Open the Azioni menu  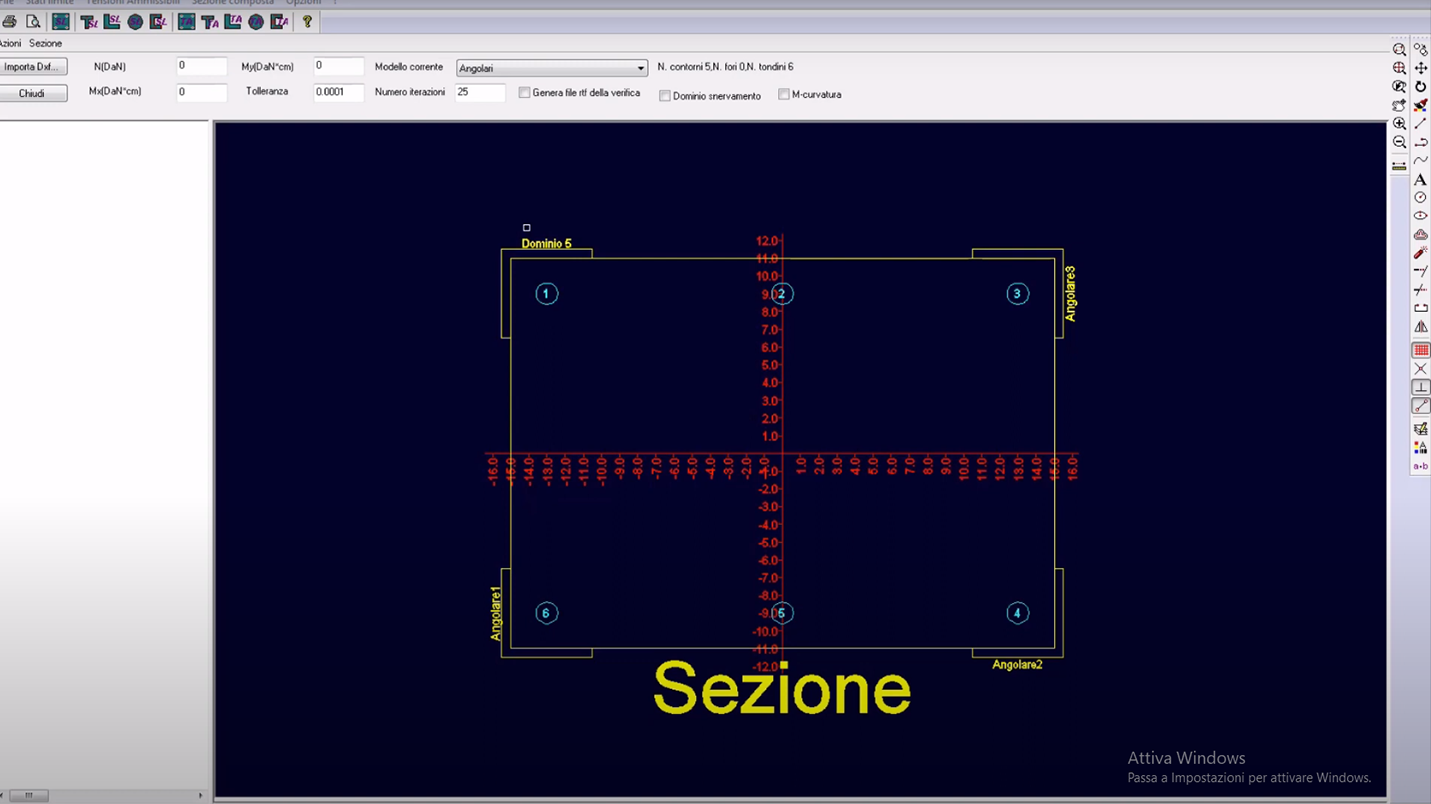click(x=10, y=43)
